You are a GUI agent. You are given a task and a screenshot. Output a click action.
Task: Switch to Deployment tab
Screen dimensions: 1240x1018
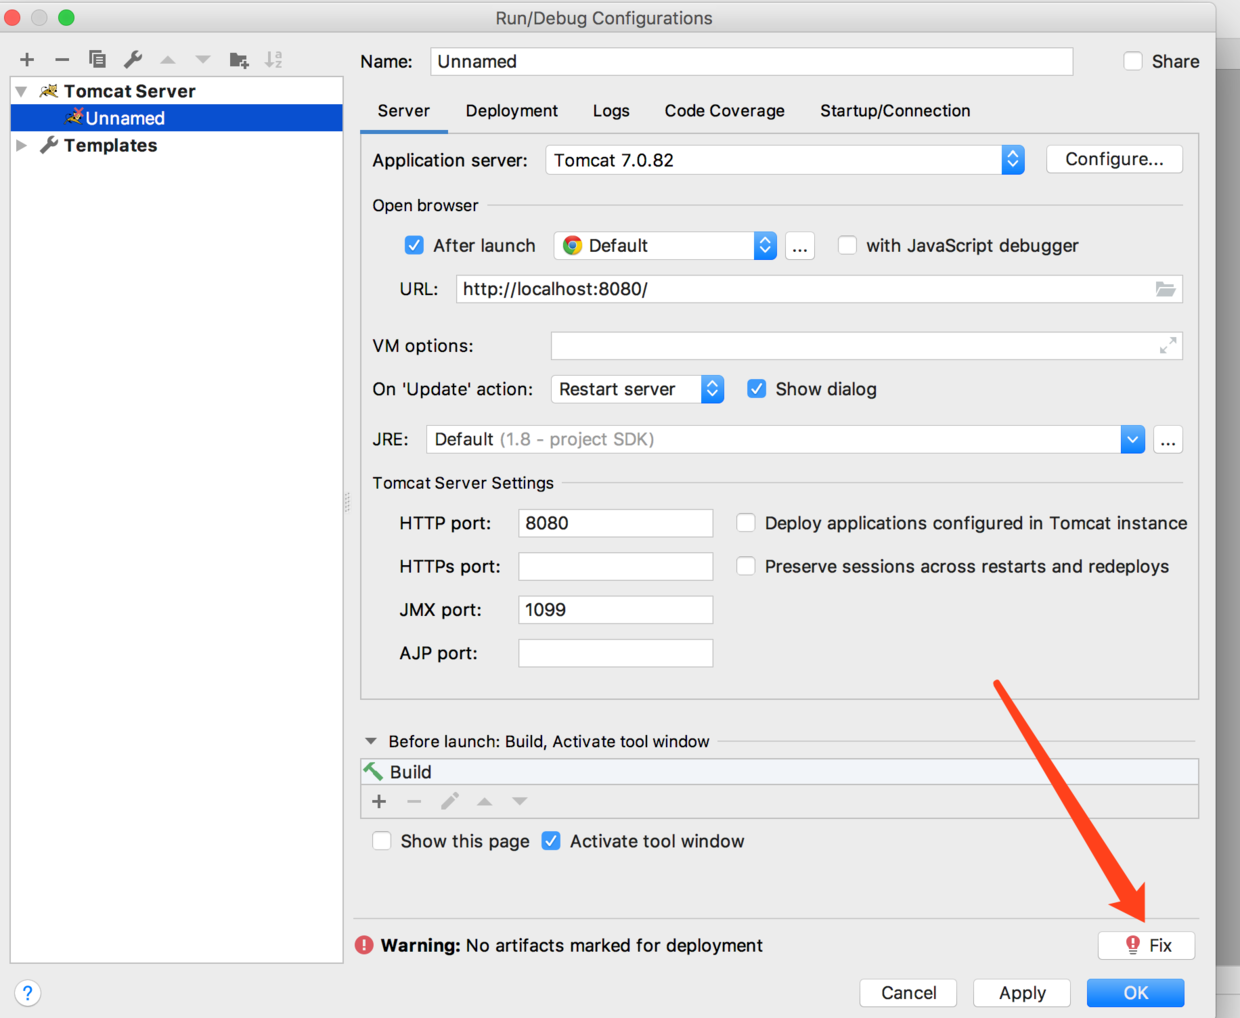[512, 111]
